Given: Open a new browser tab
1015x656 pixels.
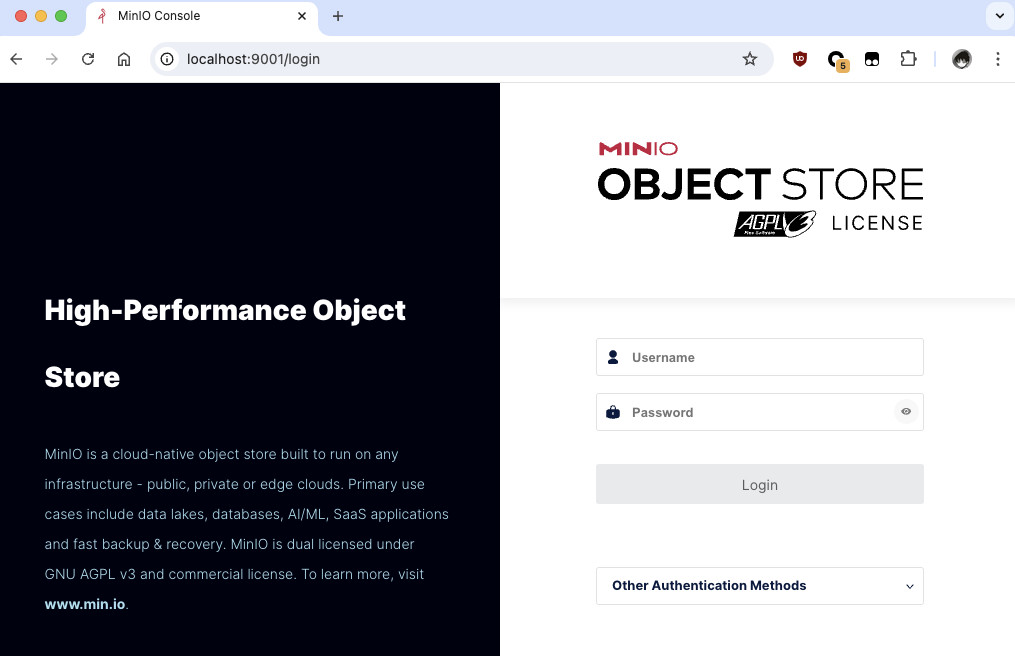Looking at the screenshot, I should click(338, 16).
